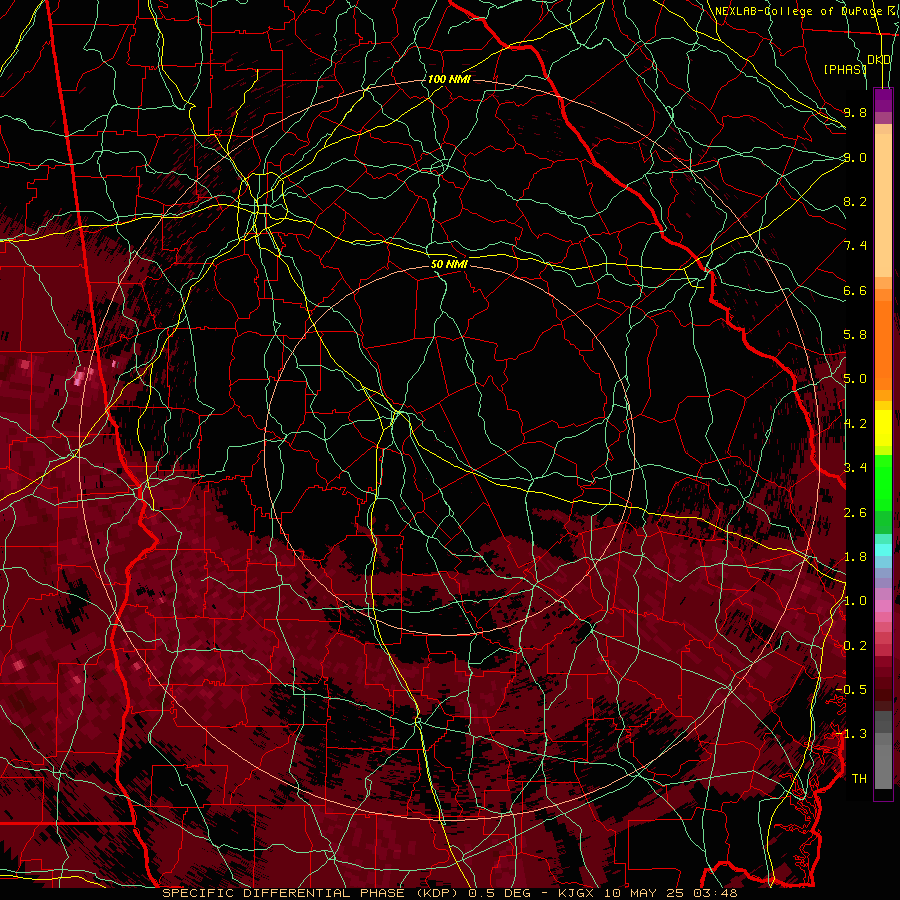900x900 pixels.
Task: Select the 8.2 scale value
Action: pos(855,201)
